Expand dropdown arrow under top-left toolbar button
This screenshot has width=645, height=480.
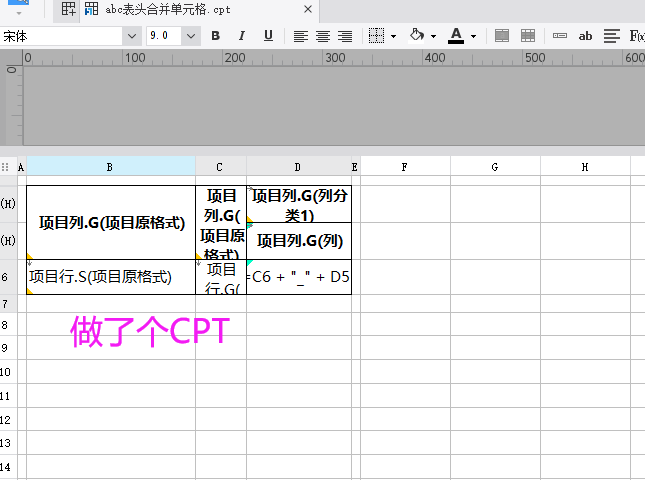coord(19,13)
